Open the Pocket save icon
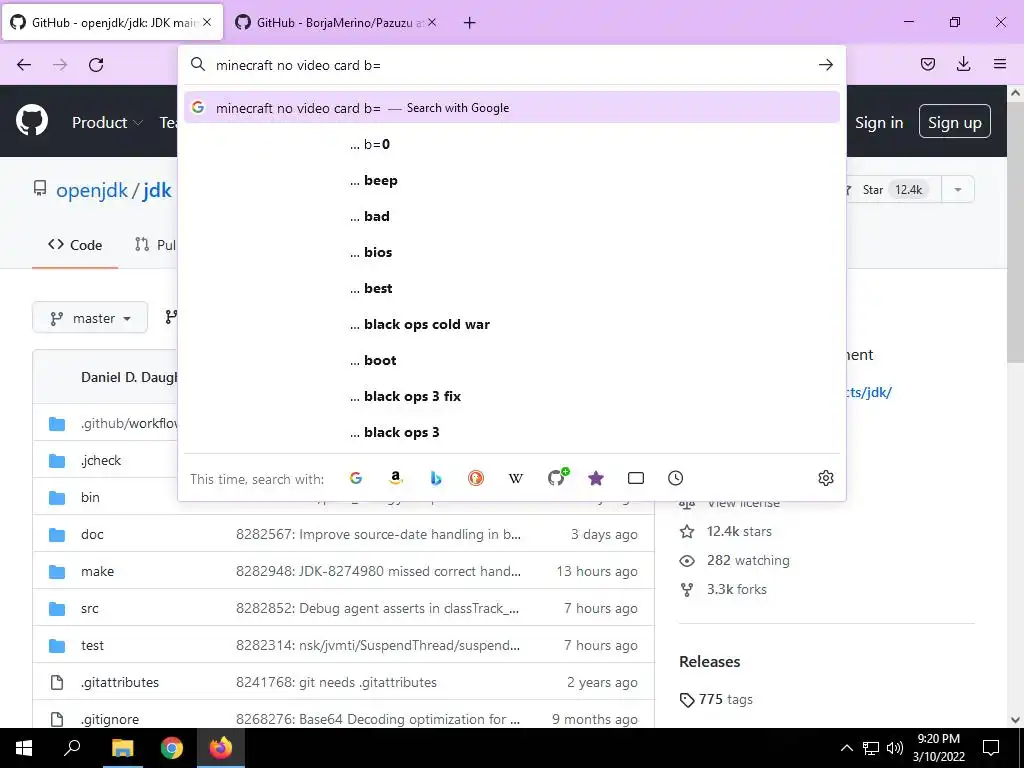This screenshot has width=1024, height=768. 927,64
